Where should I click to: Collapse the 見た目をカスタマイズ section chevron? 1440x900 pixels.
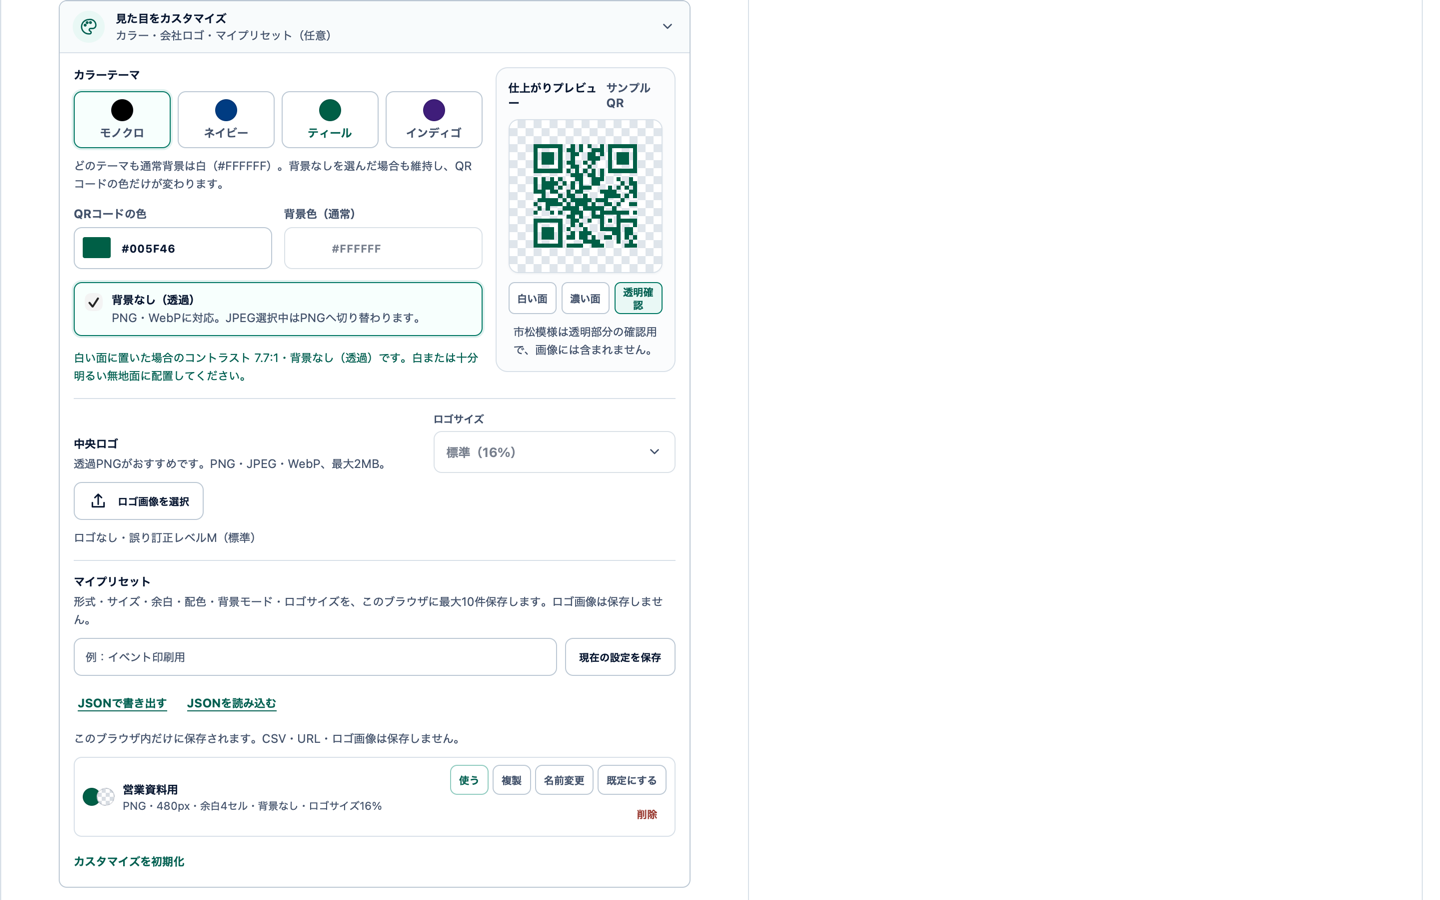[667, 27]
